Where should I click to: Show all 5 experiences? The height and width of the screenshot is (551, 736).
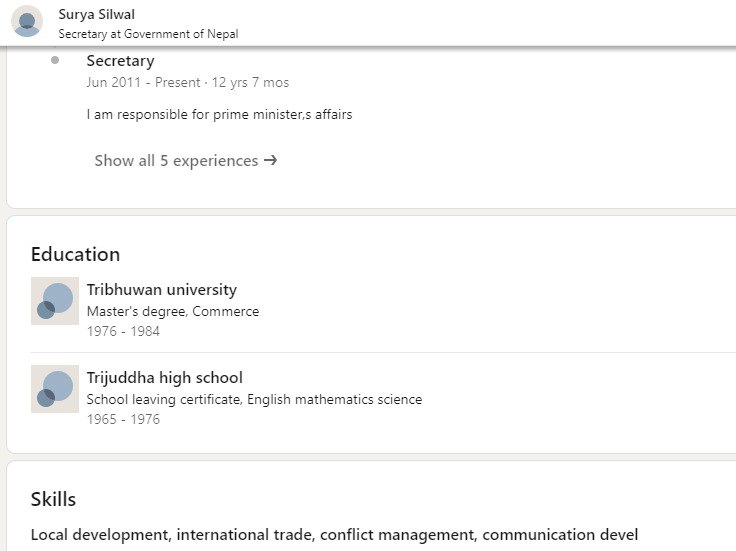(x=186, y=161)
